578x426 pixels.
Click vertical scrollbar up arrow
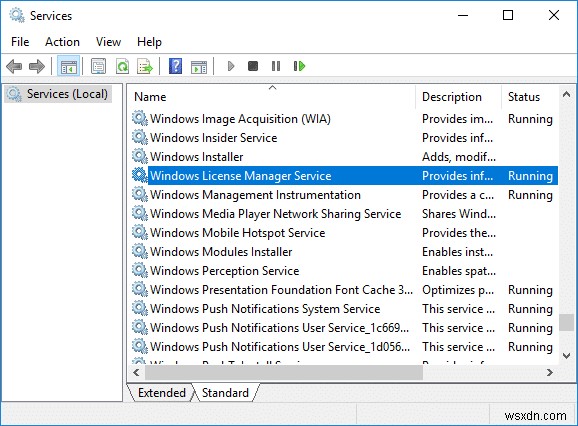tap(566, 95)
